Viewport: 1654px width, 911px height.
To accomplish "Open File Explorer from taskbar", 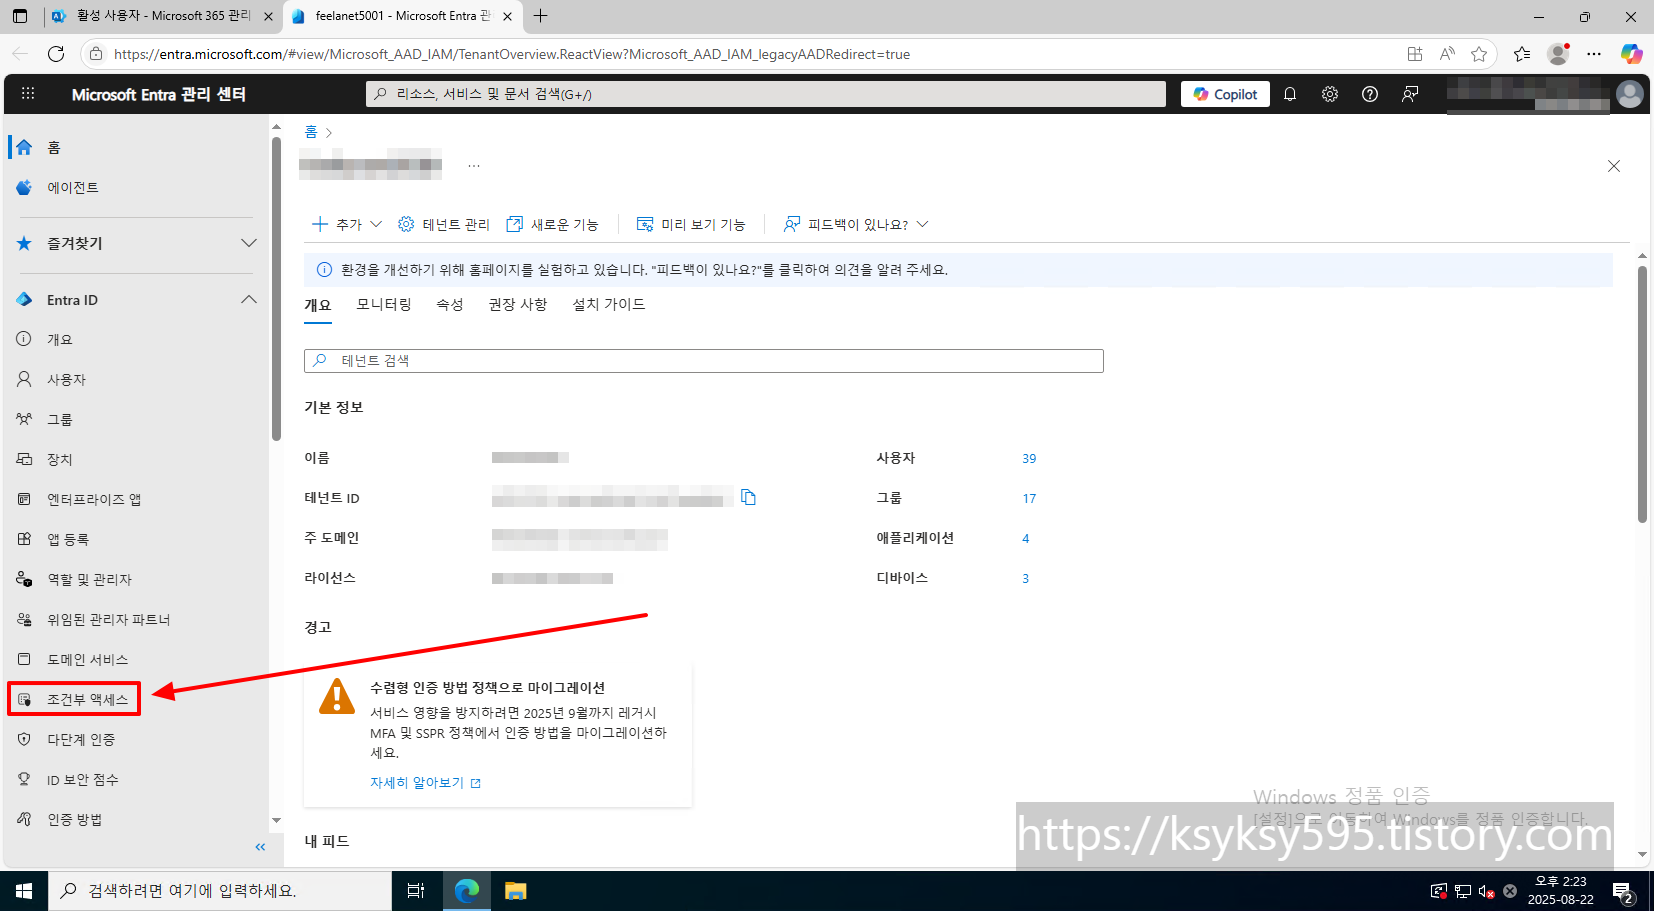I will click(515, 891).
